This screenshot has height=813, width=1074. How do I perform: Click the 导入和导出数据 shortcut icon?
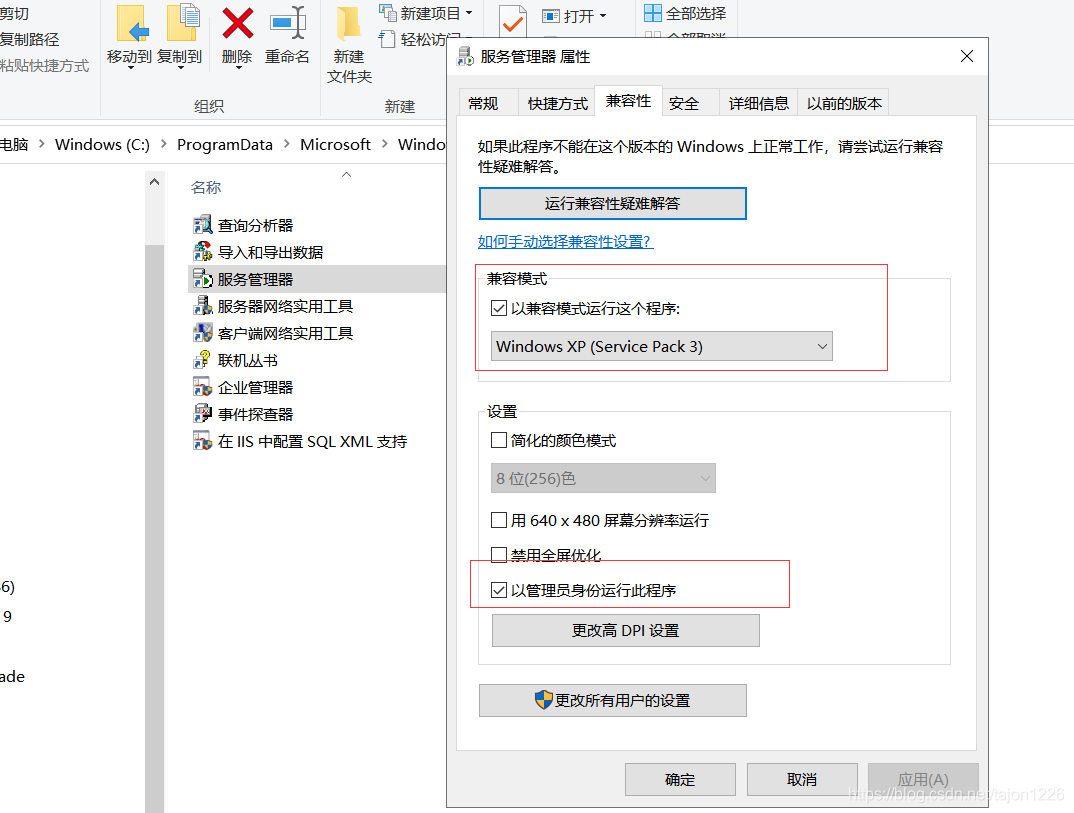pyautogui.click(x=203, y=252)
